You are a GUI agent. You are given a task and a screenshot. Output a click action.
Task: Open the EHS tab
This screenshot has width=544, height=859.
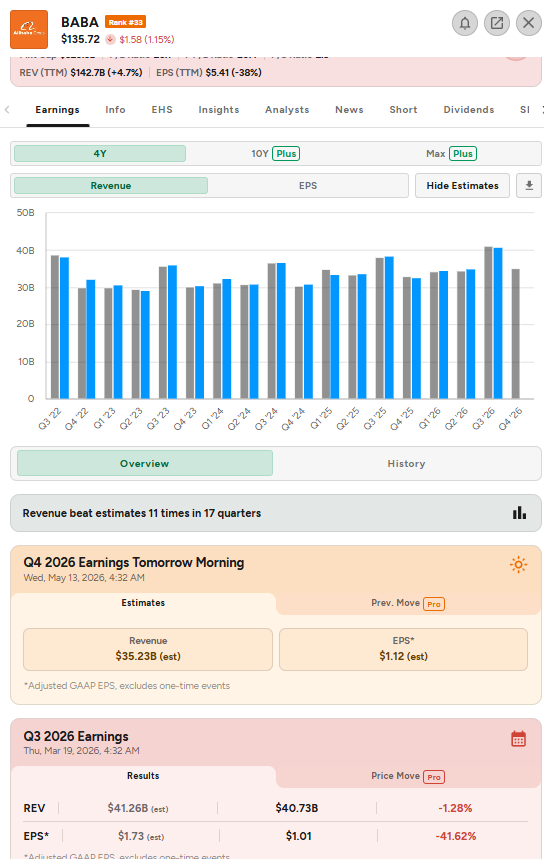click(162, 110)
